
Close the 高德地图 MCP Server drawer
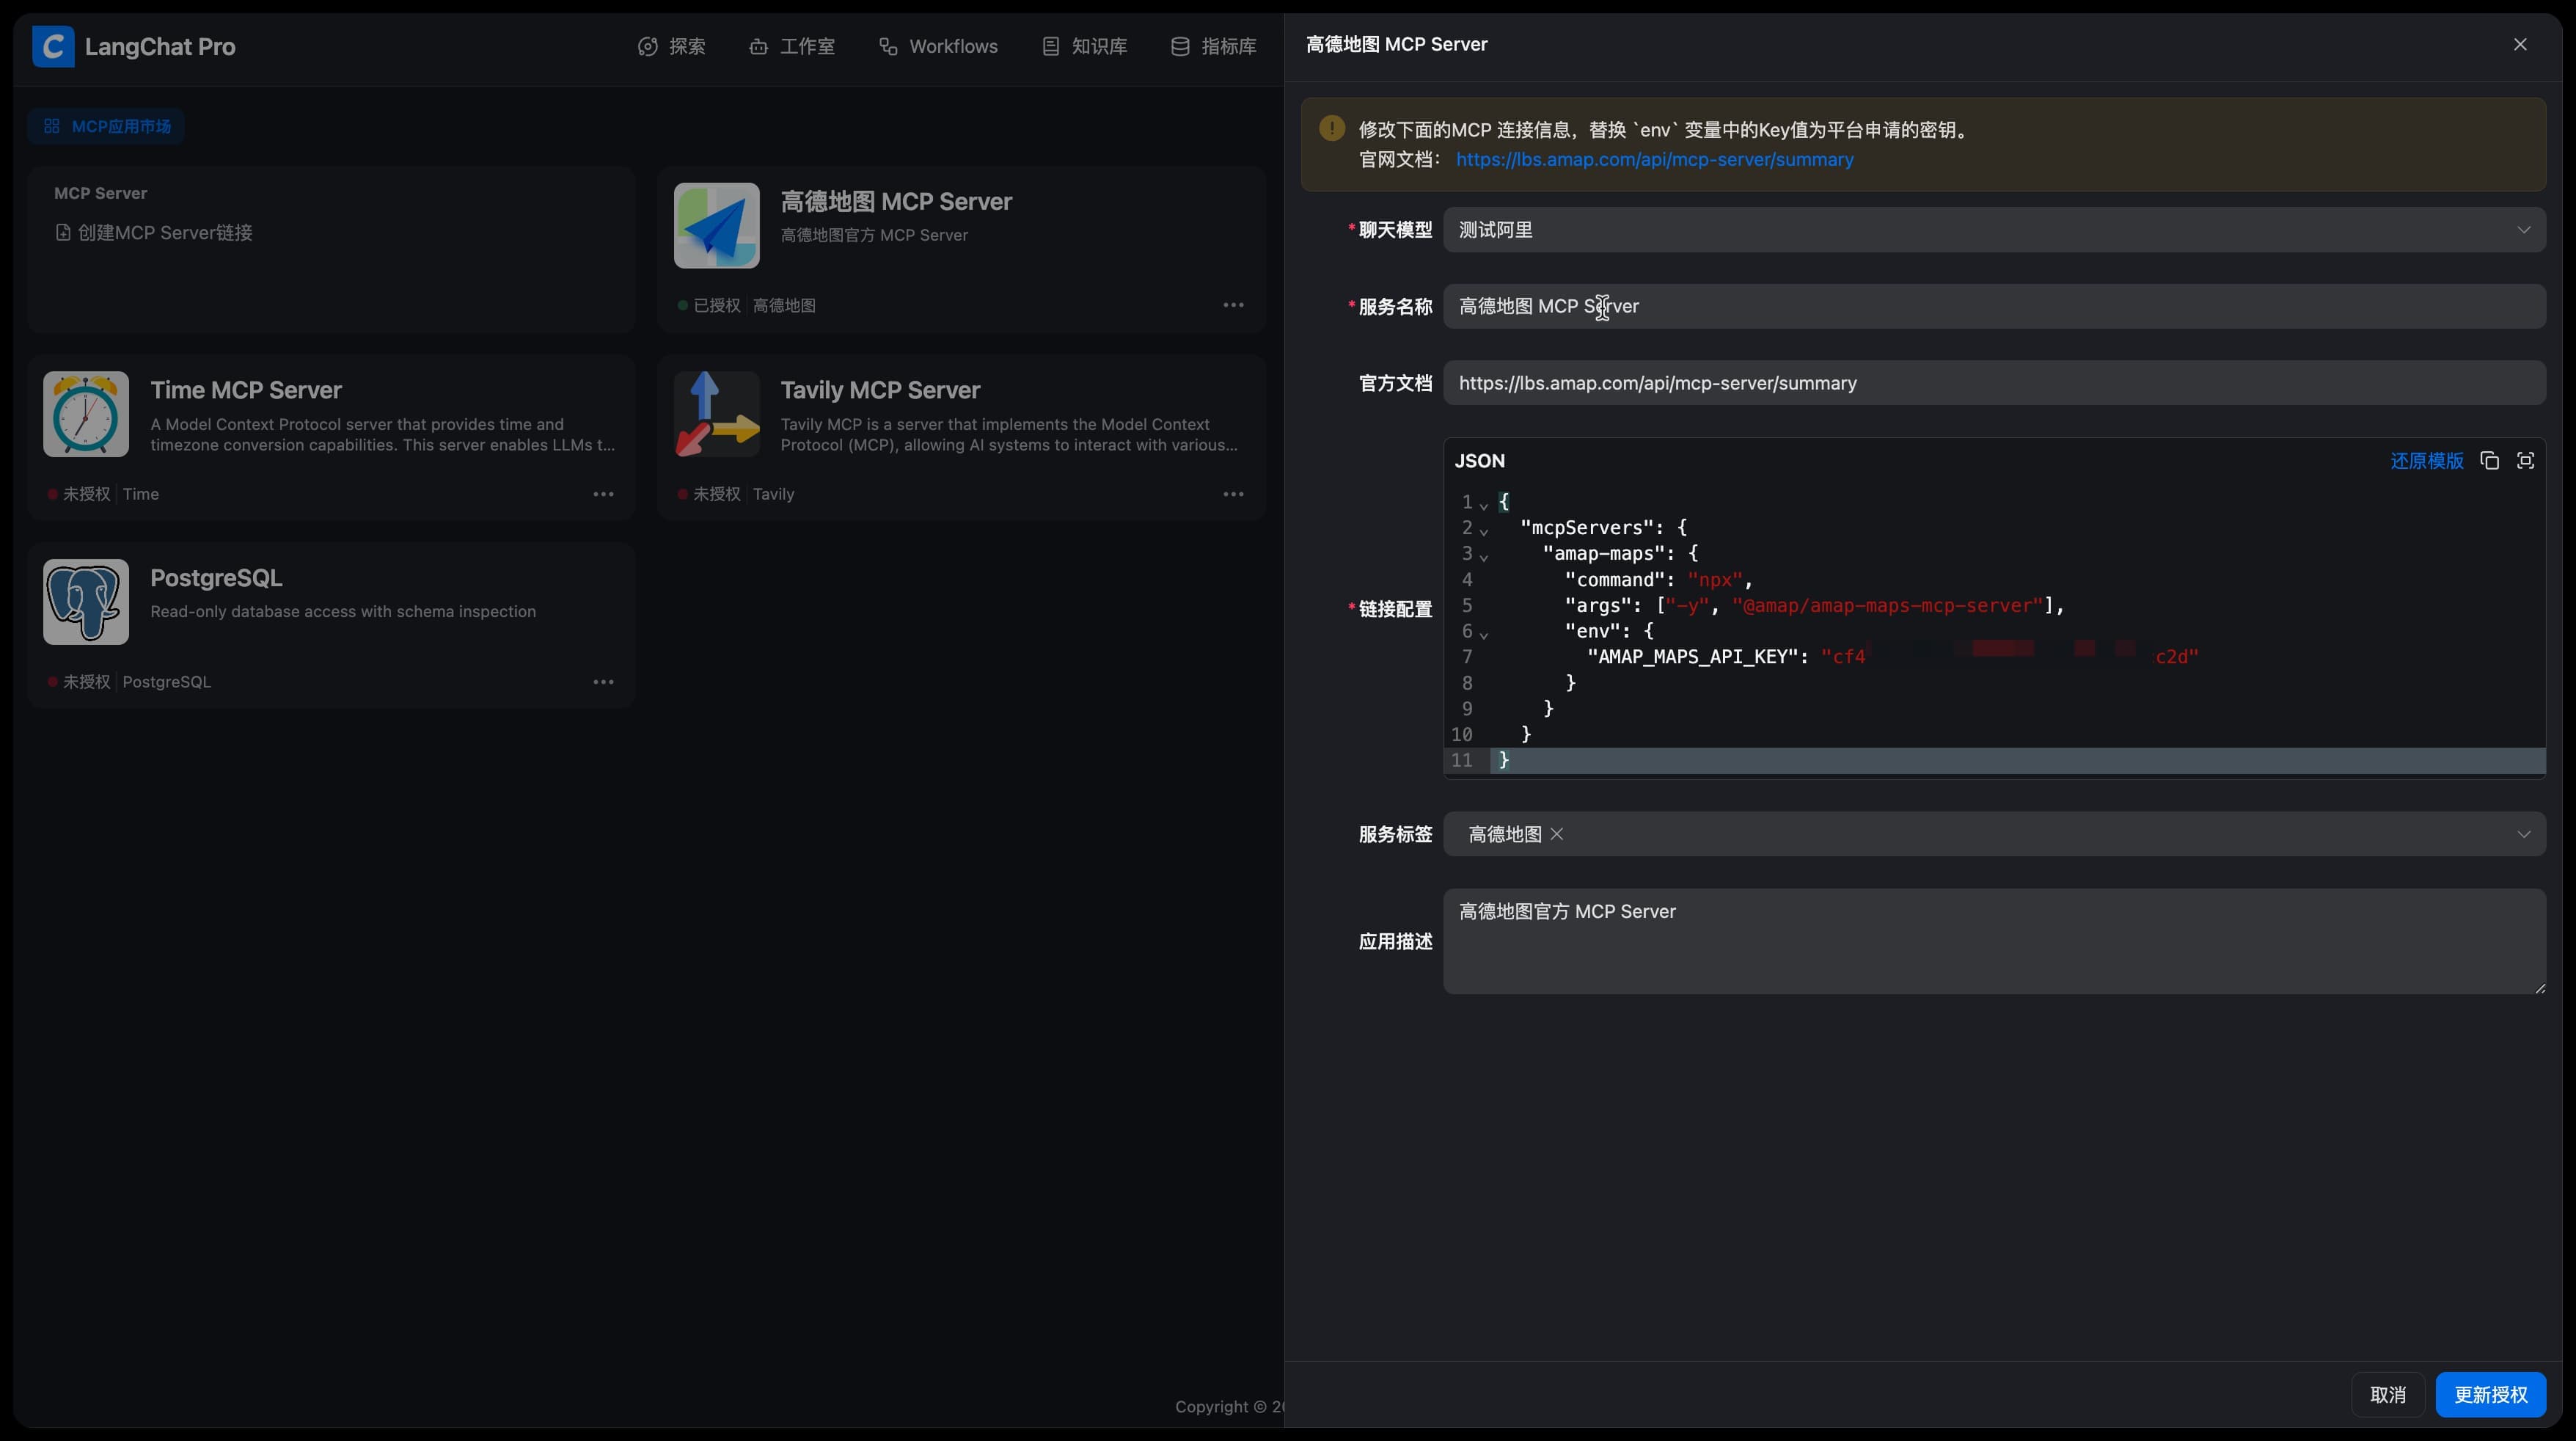[2520, 44]
